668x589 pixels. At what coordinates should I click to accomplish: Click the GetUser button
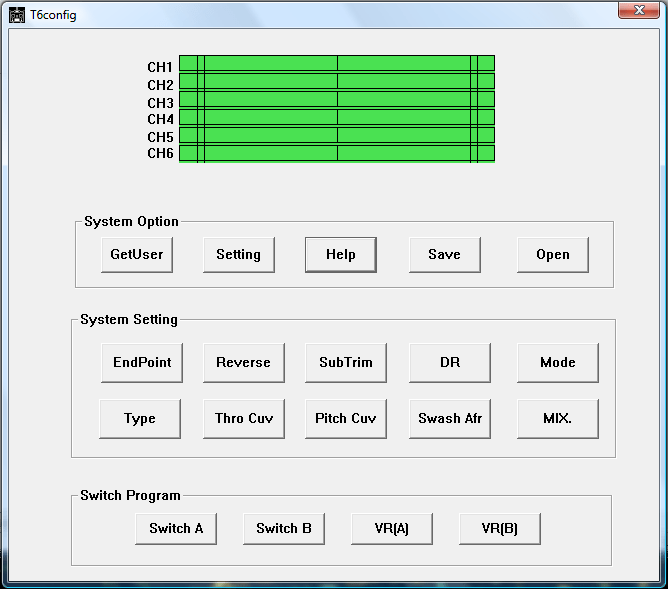(137, 255)
